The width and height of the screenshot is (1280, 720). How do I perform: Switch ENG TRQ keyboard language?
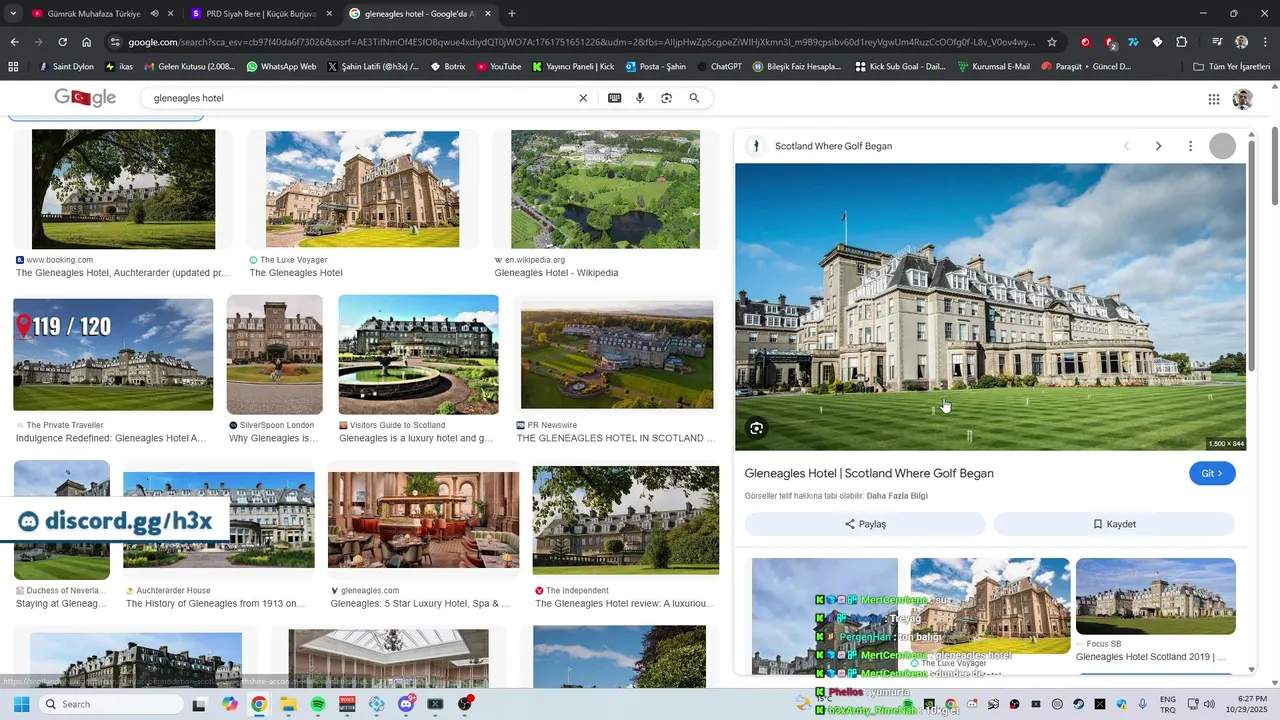1167,704
